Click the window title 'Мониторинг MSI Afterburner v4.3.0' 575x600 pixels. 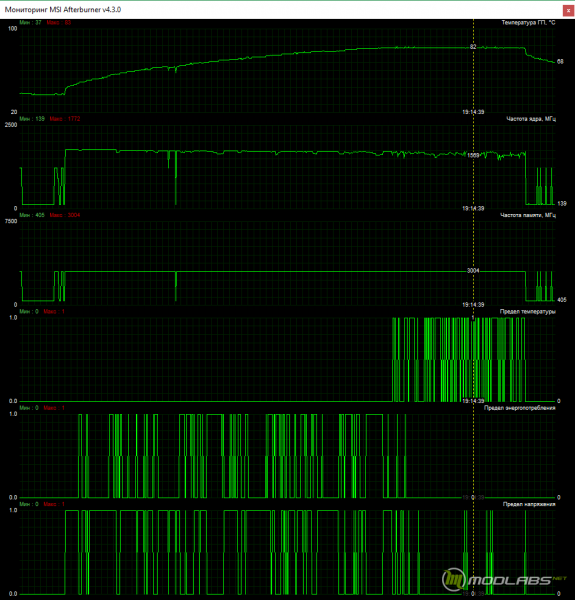[x=63, y=10]
